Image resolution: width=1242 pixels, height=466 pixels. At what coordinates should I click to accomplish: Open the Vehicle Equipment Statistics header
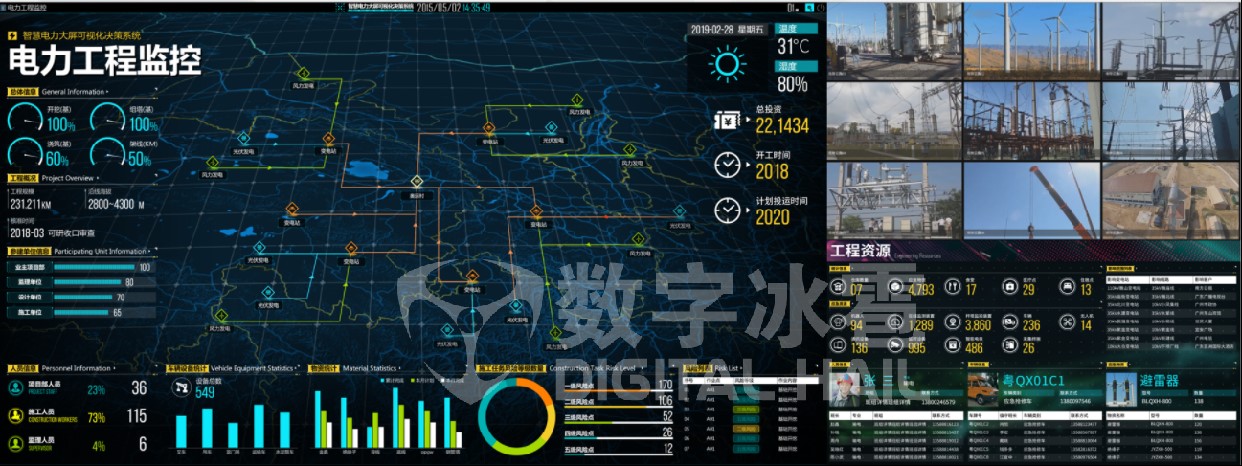click(247, 369)
